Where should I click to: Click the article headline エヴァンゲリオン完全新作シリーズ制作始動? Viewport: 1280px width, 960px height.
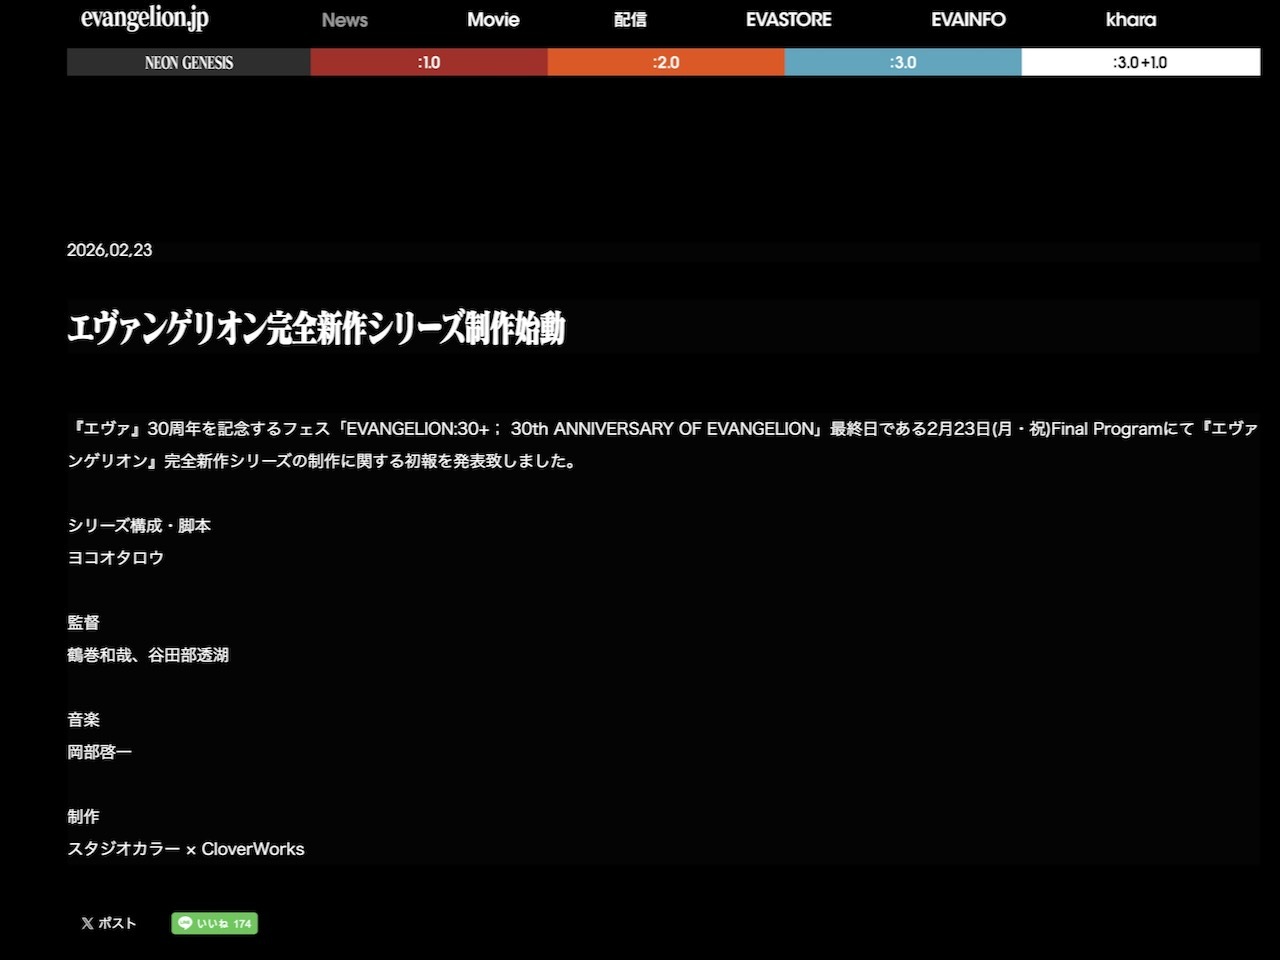[x=316, y=328]
